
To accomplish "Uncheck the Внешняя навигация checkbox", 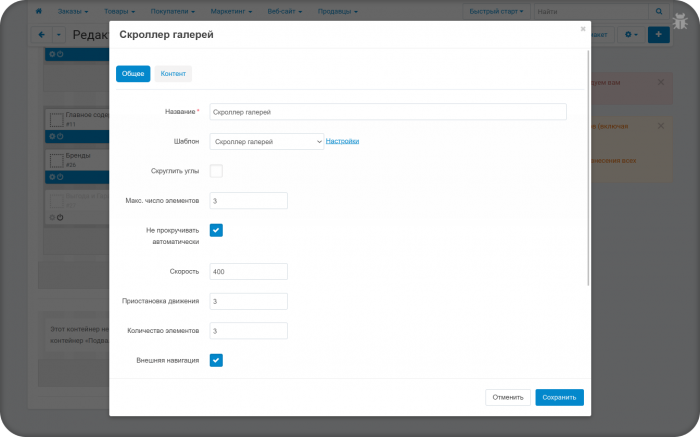I will click(x=216, y=360).
